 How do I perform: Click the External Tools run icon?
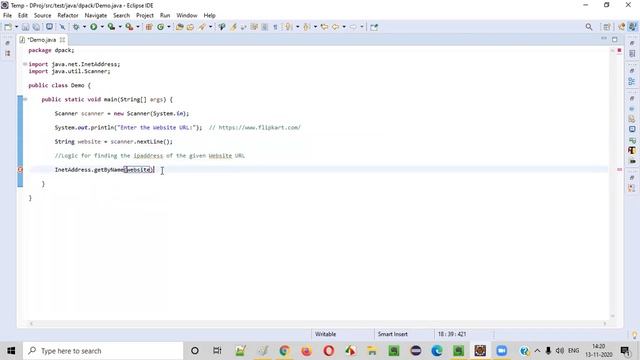[x=129, y=27]
